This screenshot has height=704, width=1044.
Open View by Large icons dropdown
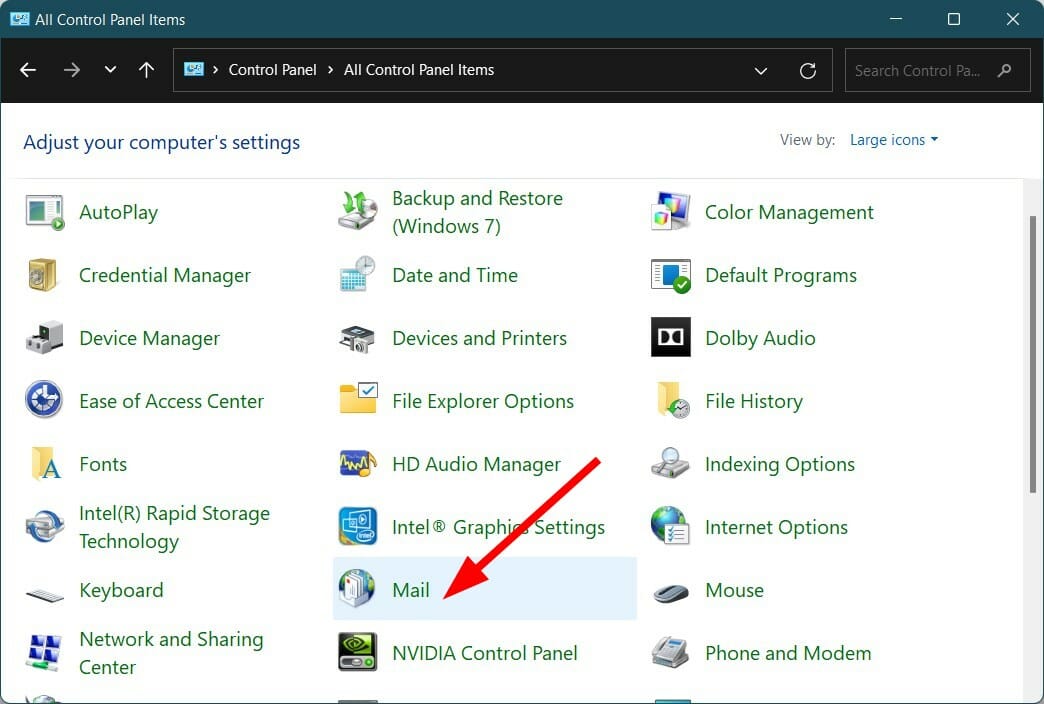(894, 140)
